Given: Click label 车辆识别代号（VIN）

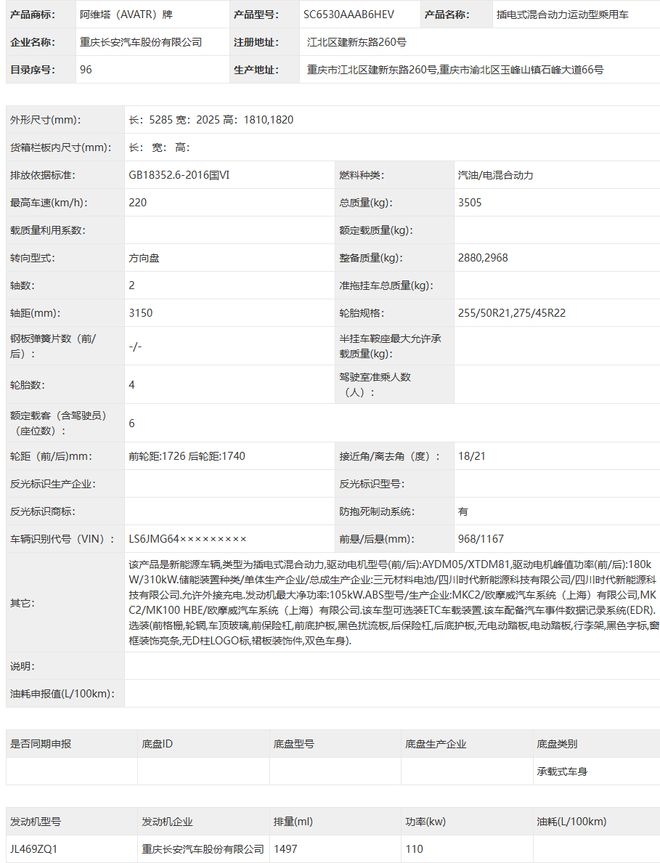Looking at the screenshot, I should [x=62, y=539].
